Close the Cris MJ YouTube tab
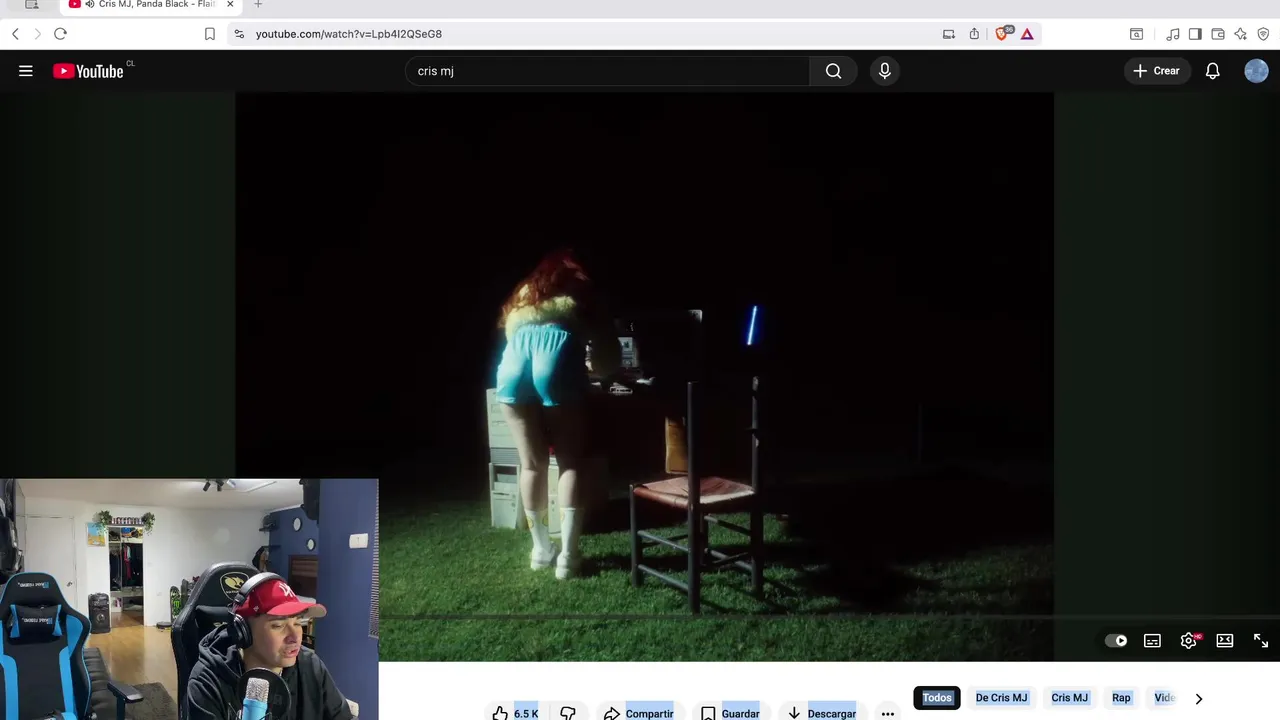This screenshot has height=720, width=1280. coord(230,5)
